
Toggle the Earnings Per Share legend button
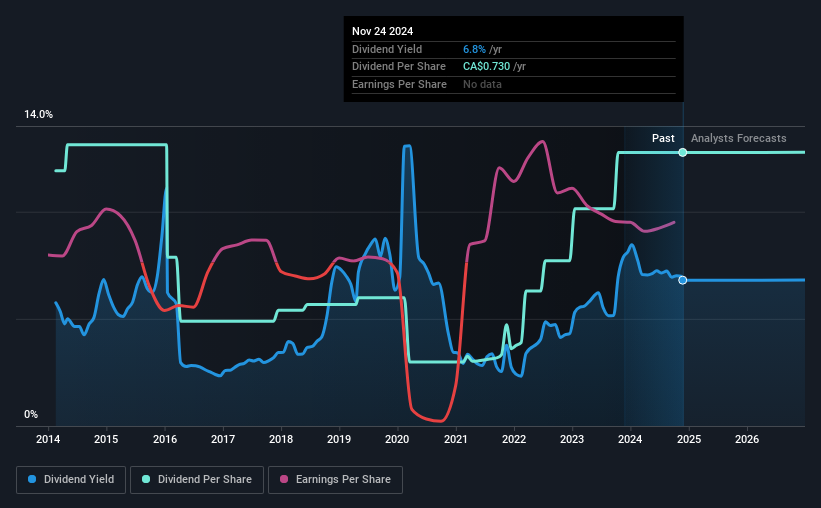coord(335,480)
